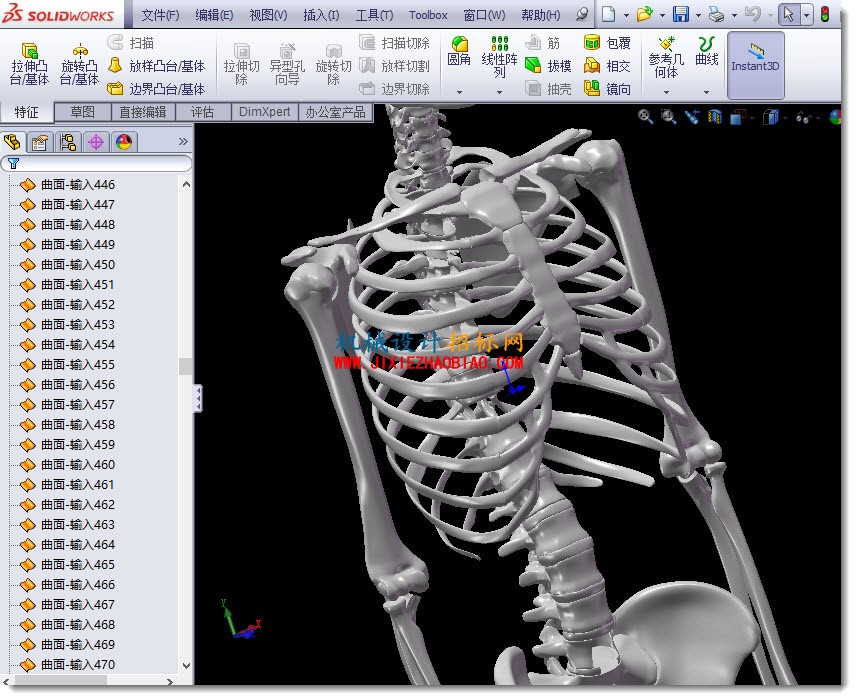Expand the Fillet (圆角) dropdown arrow
The image size is (856, 700).
coord(459,92)
